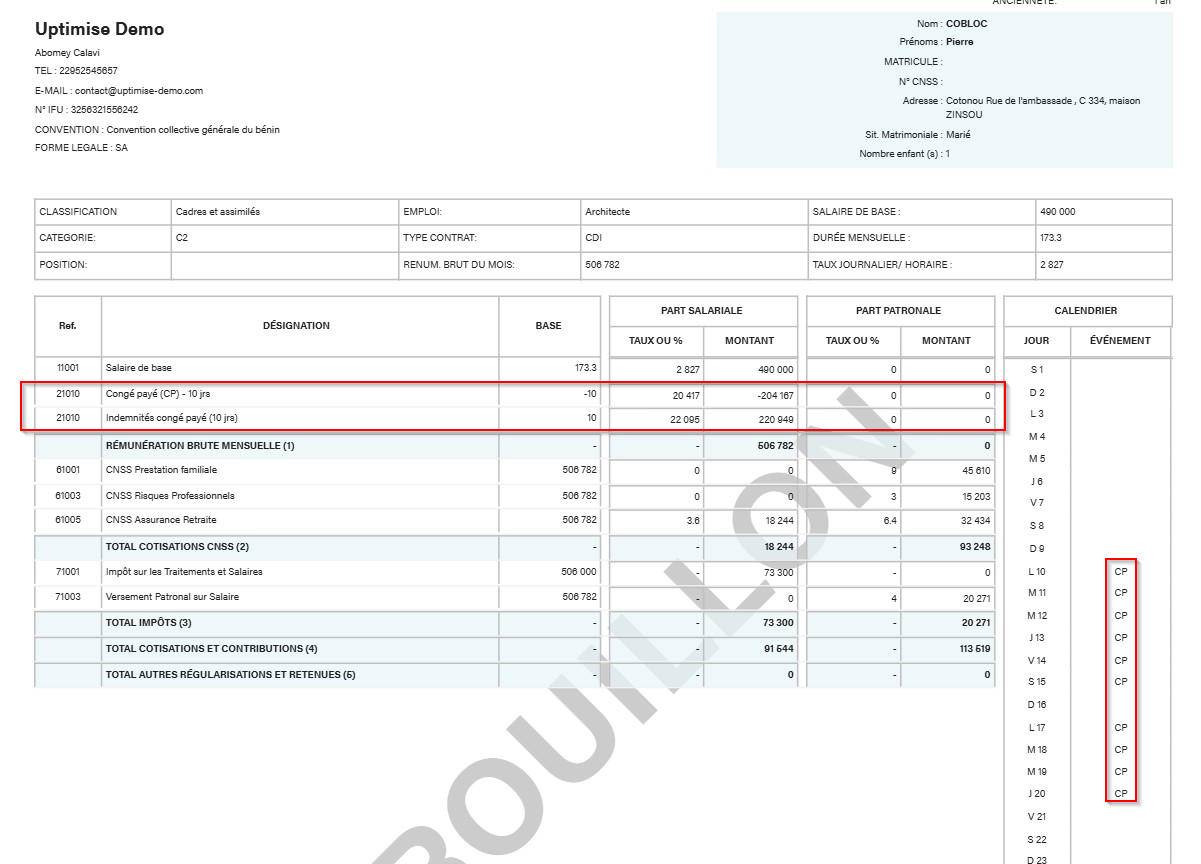This screenshot has width=1201, height=864.
Task: Click the DÉSIGNATION column header
Action: [x=296, y=326]
